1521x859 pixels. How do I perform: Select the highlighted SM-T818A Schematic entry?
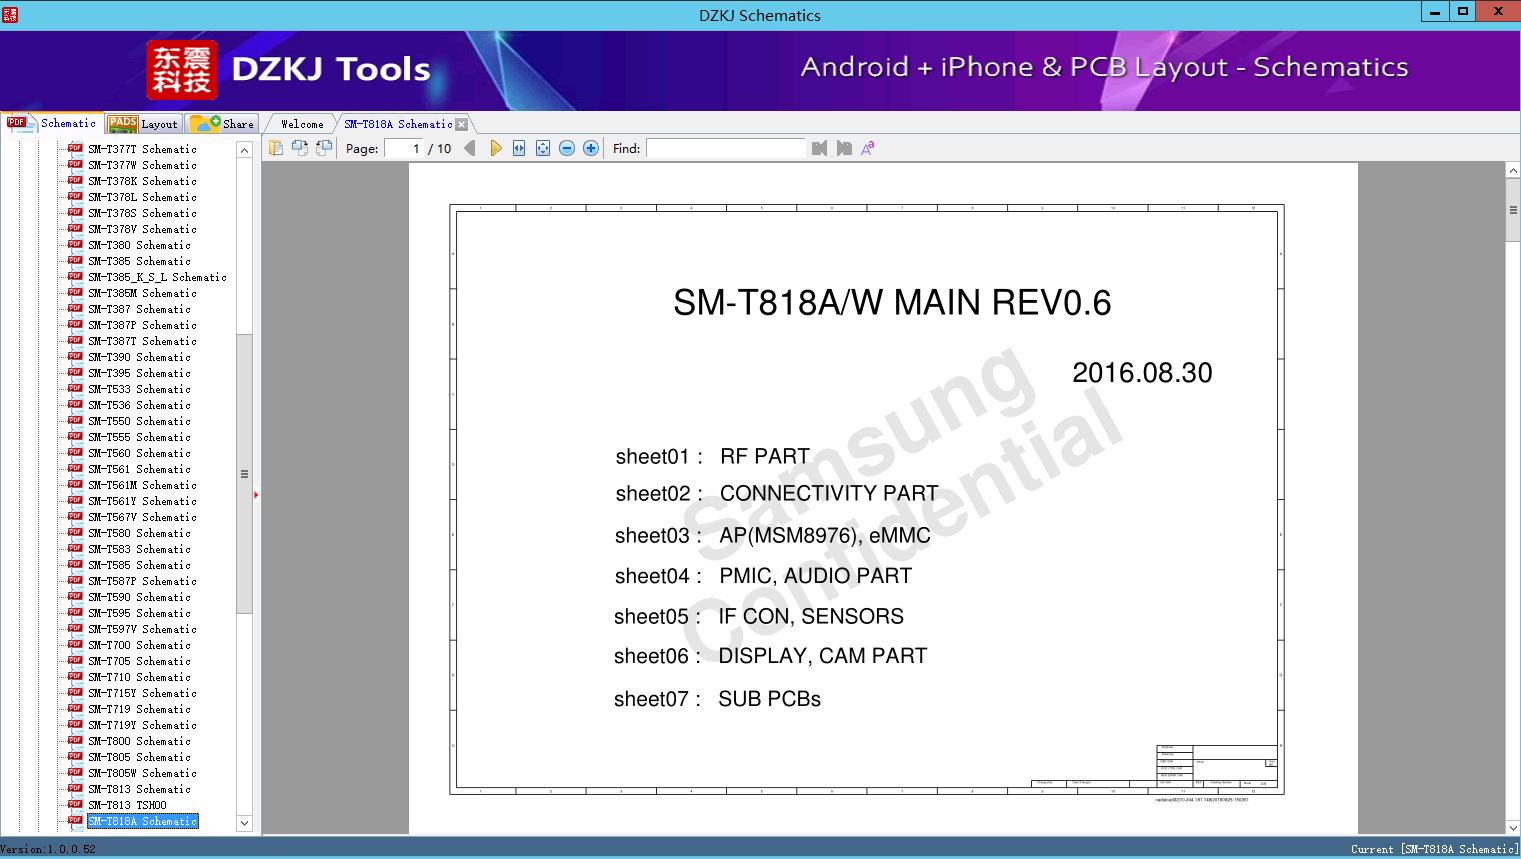point(142,821)
